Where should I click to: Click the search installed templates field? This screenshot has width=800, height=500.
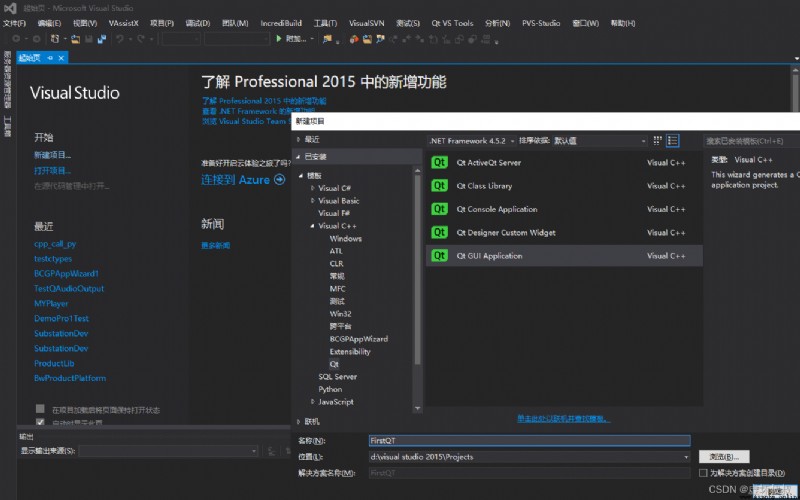[x=751, y=141]
